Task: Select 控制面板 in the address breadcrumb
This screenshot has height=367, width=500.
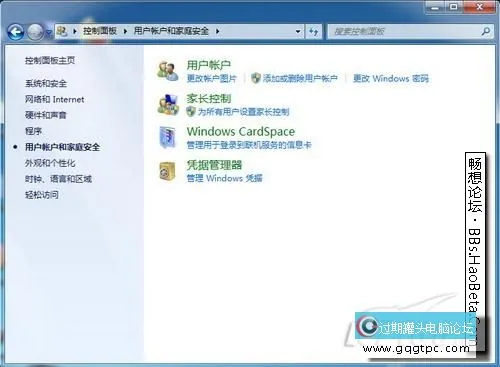Action: coord(100,31)
